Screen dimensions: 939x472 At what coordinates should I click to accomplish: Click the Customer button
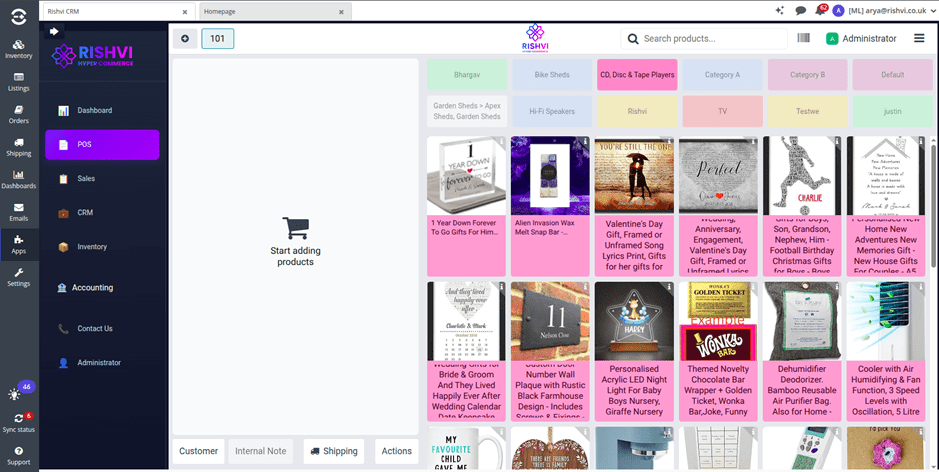click(x=198, y=451)
